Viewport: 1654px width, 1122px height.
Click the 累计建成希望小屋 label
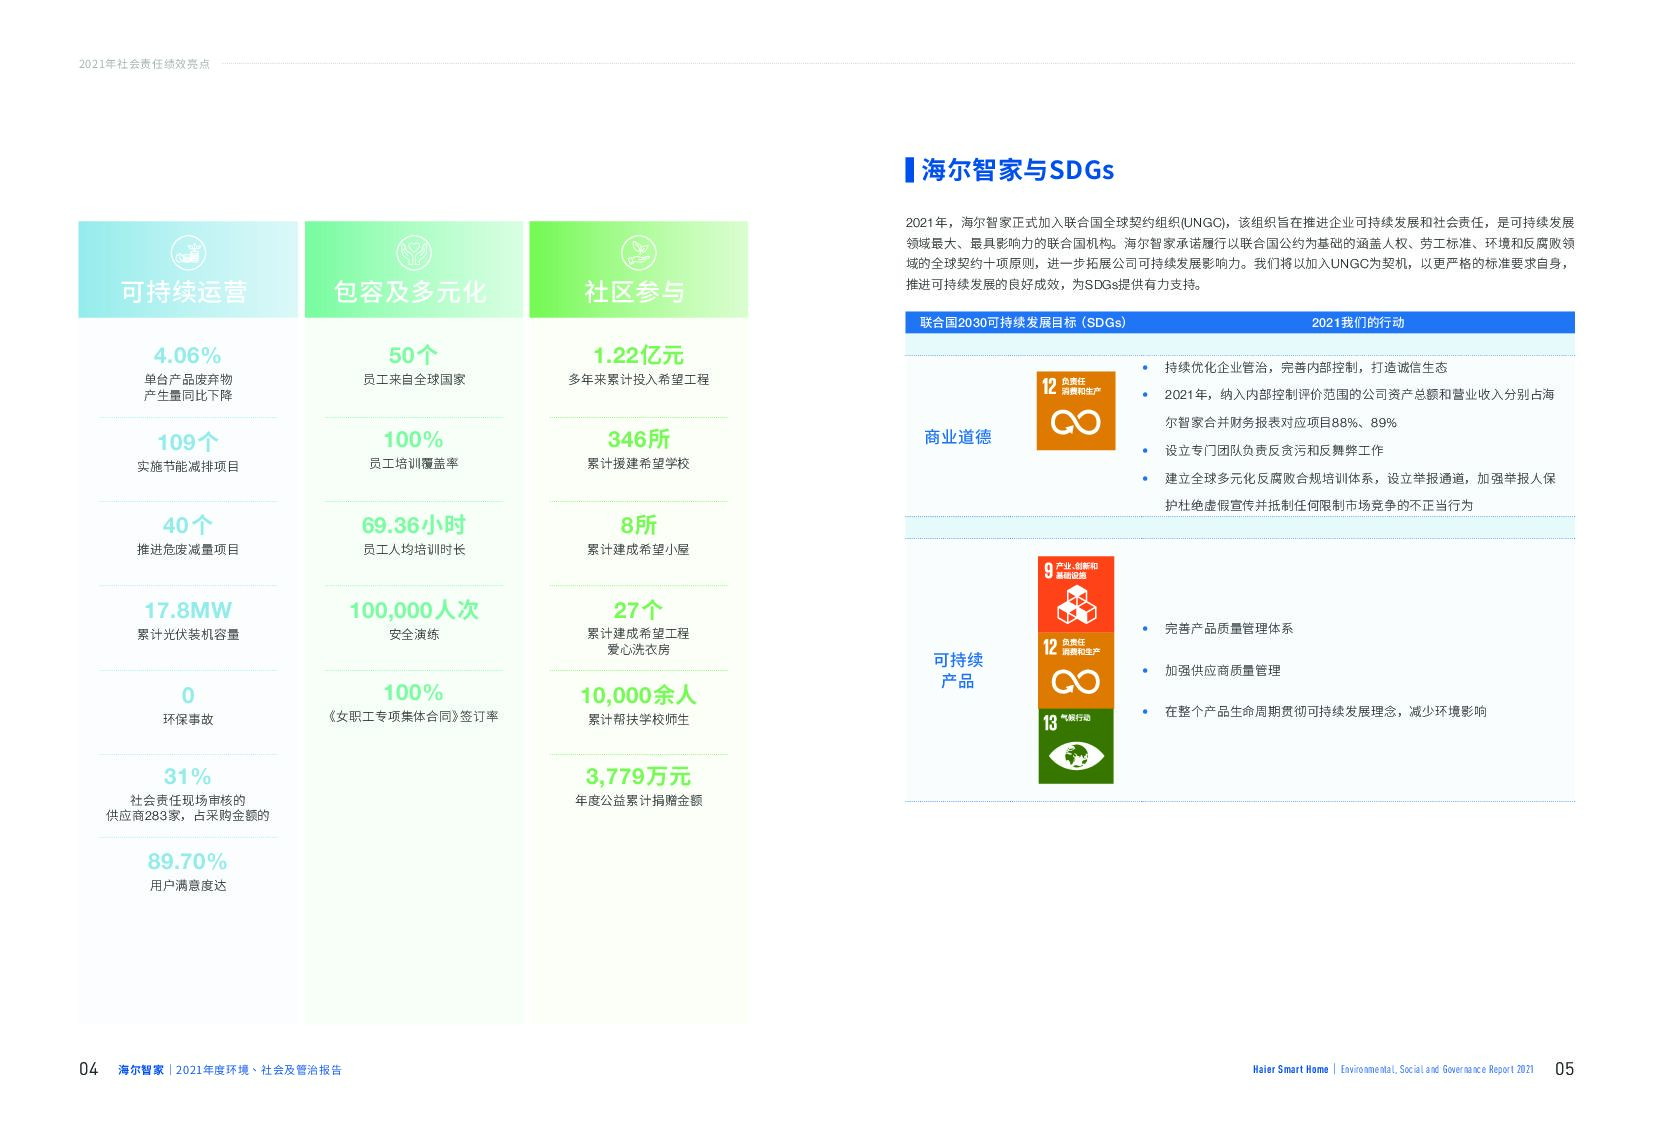coord(638,549)
